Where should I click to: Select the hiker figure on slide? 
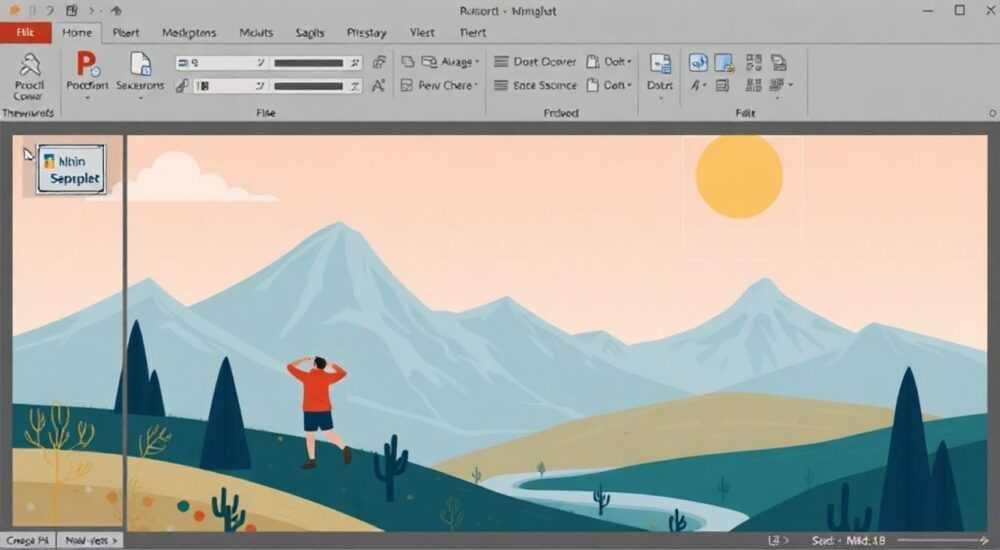[319, 412]
